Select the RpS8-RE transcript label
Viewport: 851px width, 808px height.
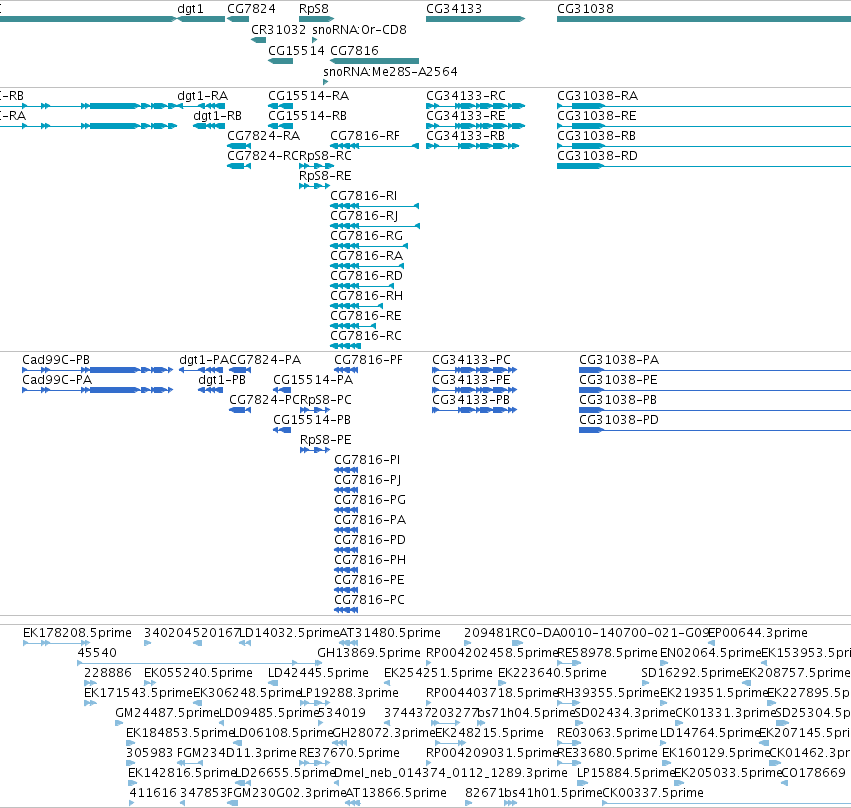point(325,176)
